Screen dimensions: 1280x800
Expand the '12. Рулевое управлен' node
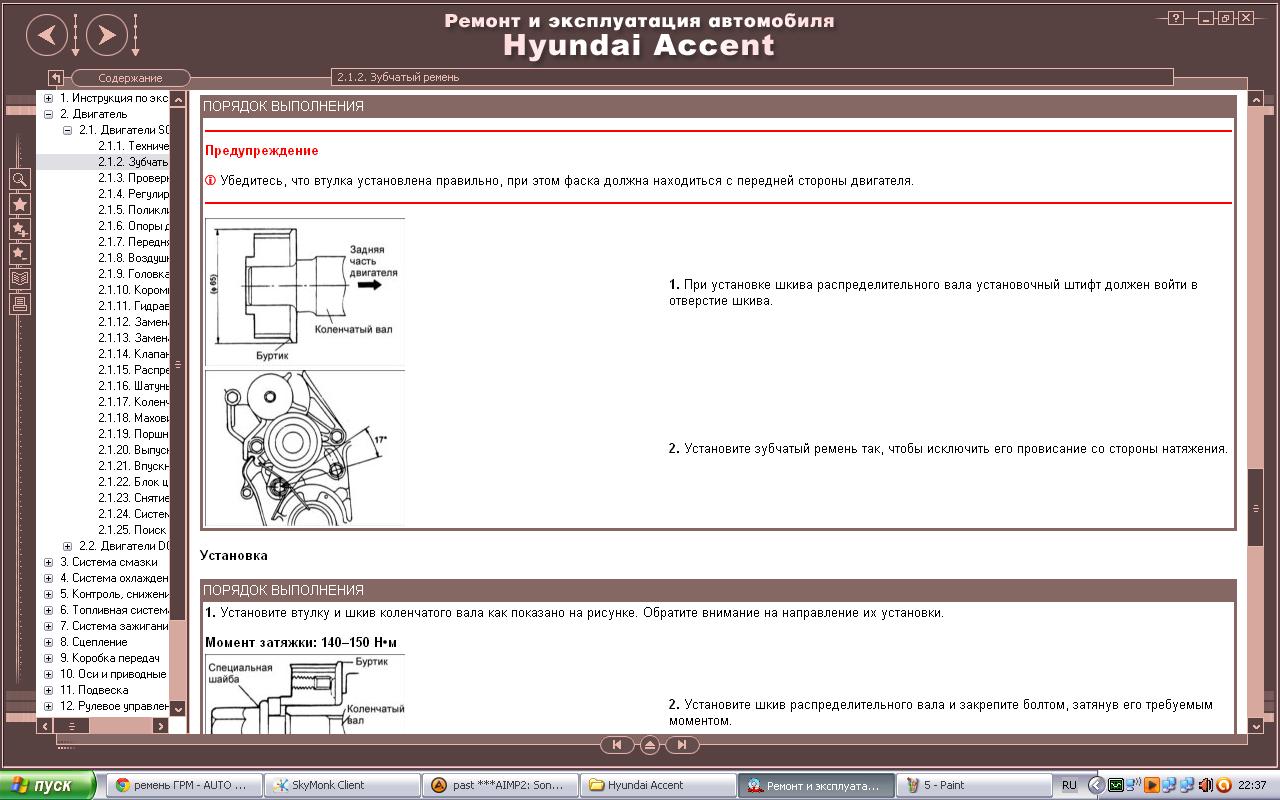[49, 706]
